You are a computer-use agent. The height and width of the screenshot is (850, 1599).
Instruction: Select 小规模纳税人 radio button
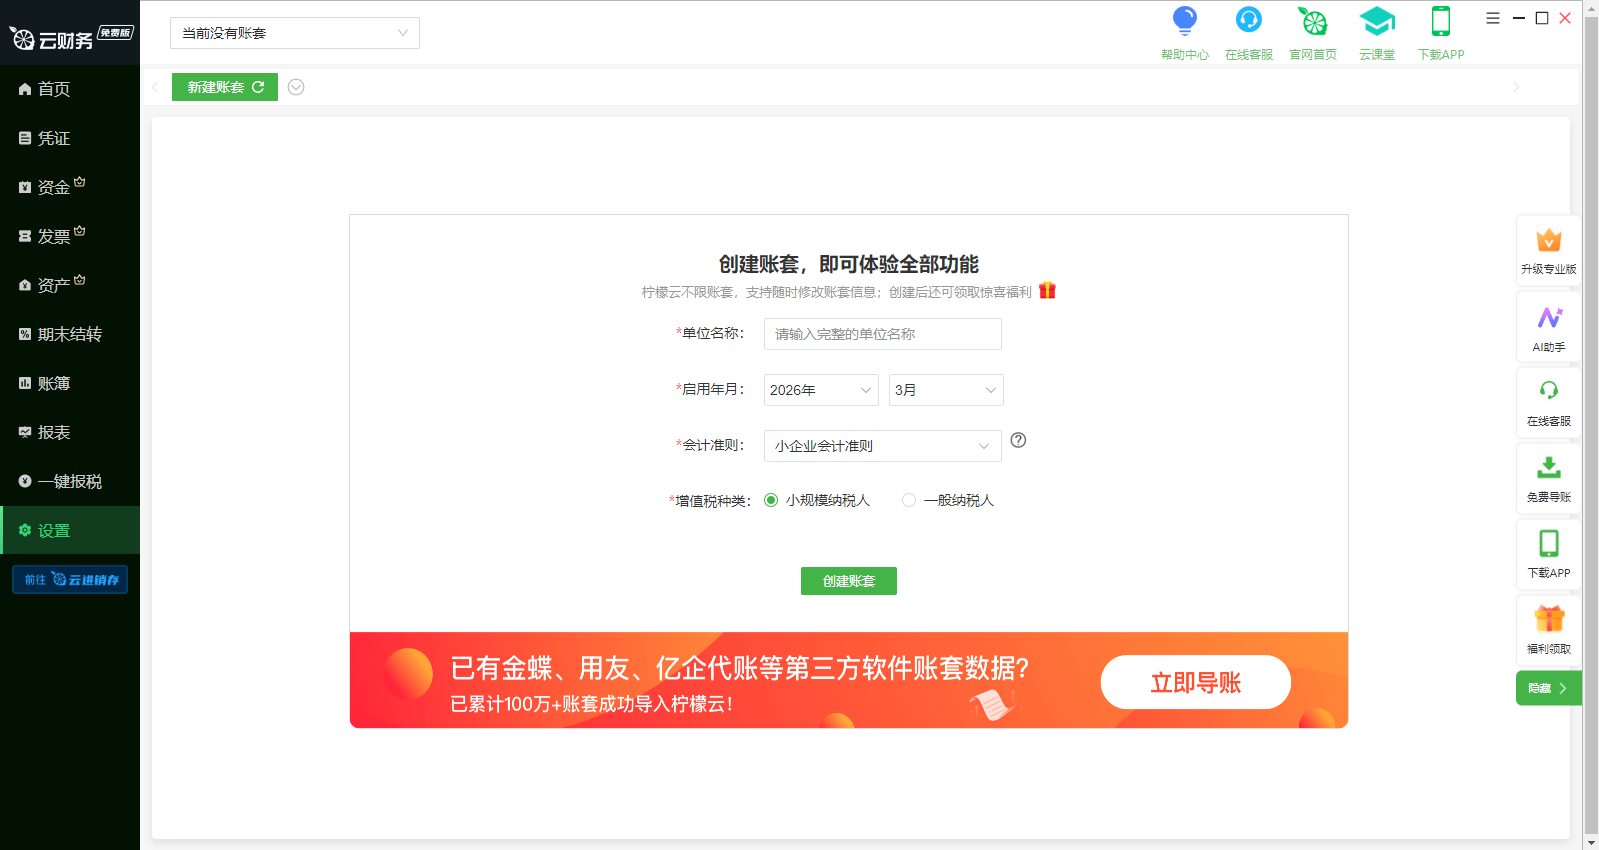pos(771,500)
